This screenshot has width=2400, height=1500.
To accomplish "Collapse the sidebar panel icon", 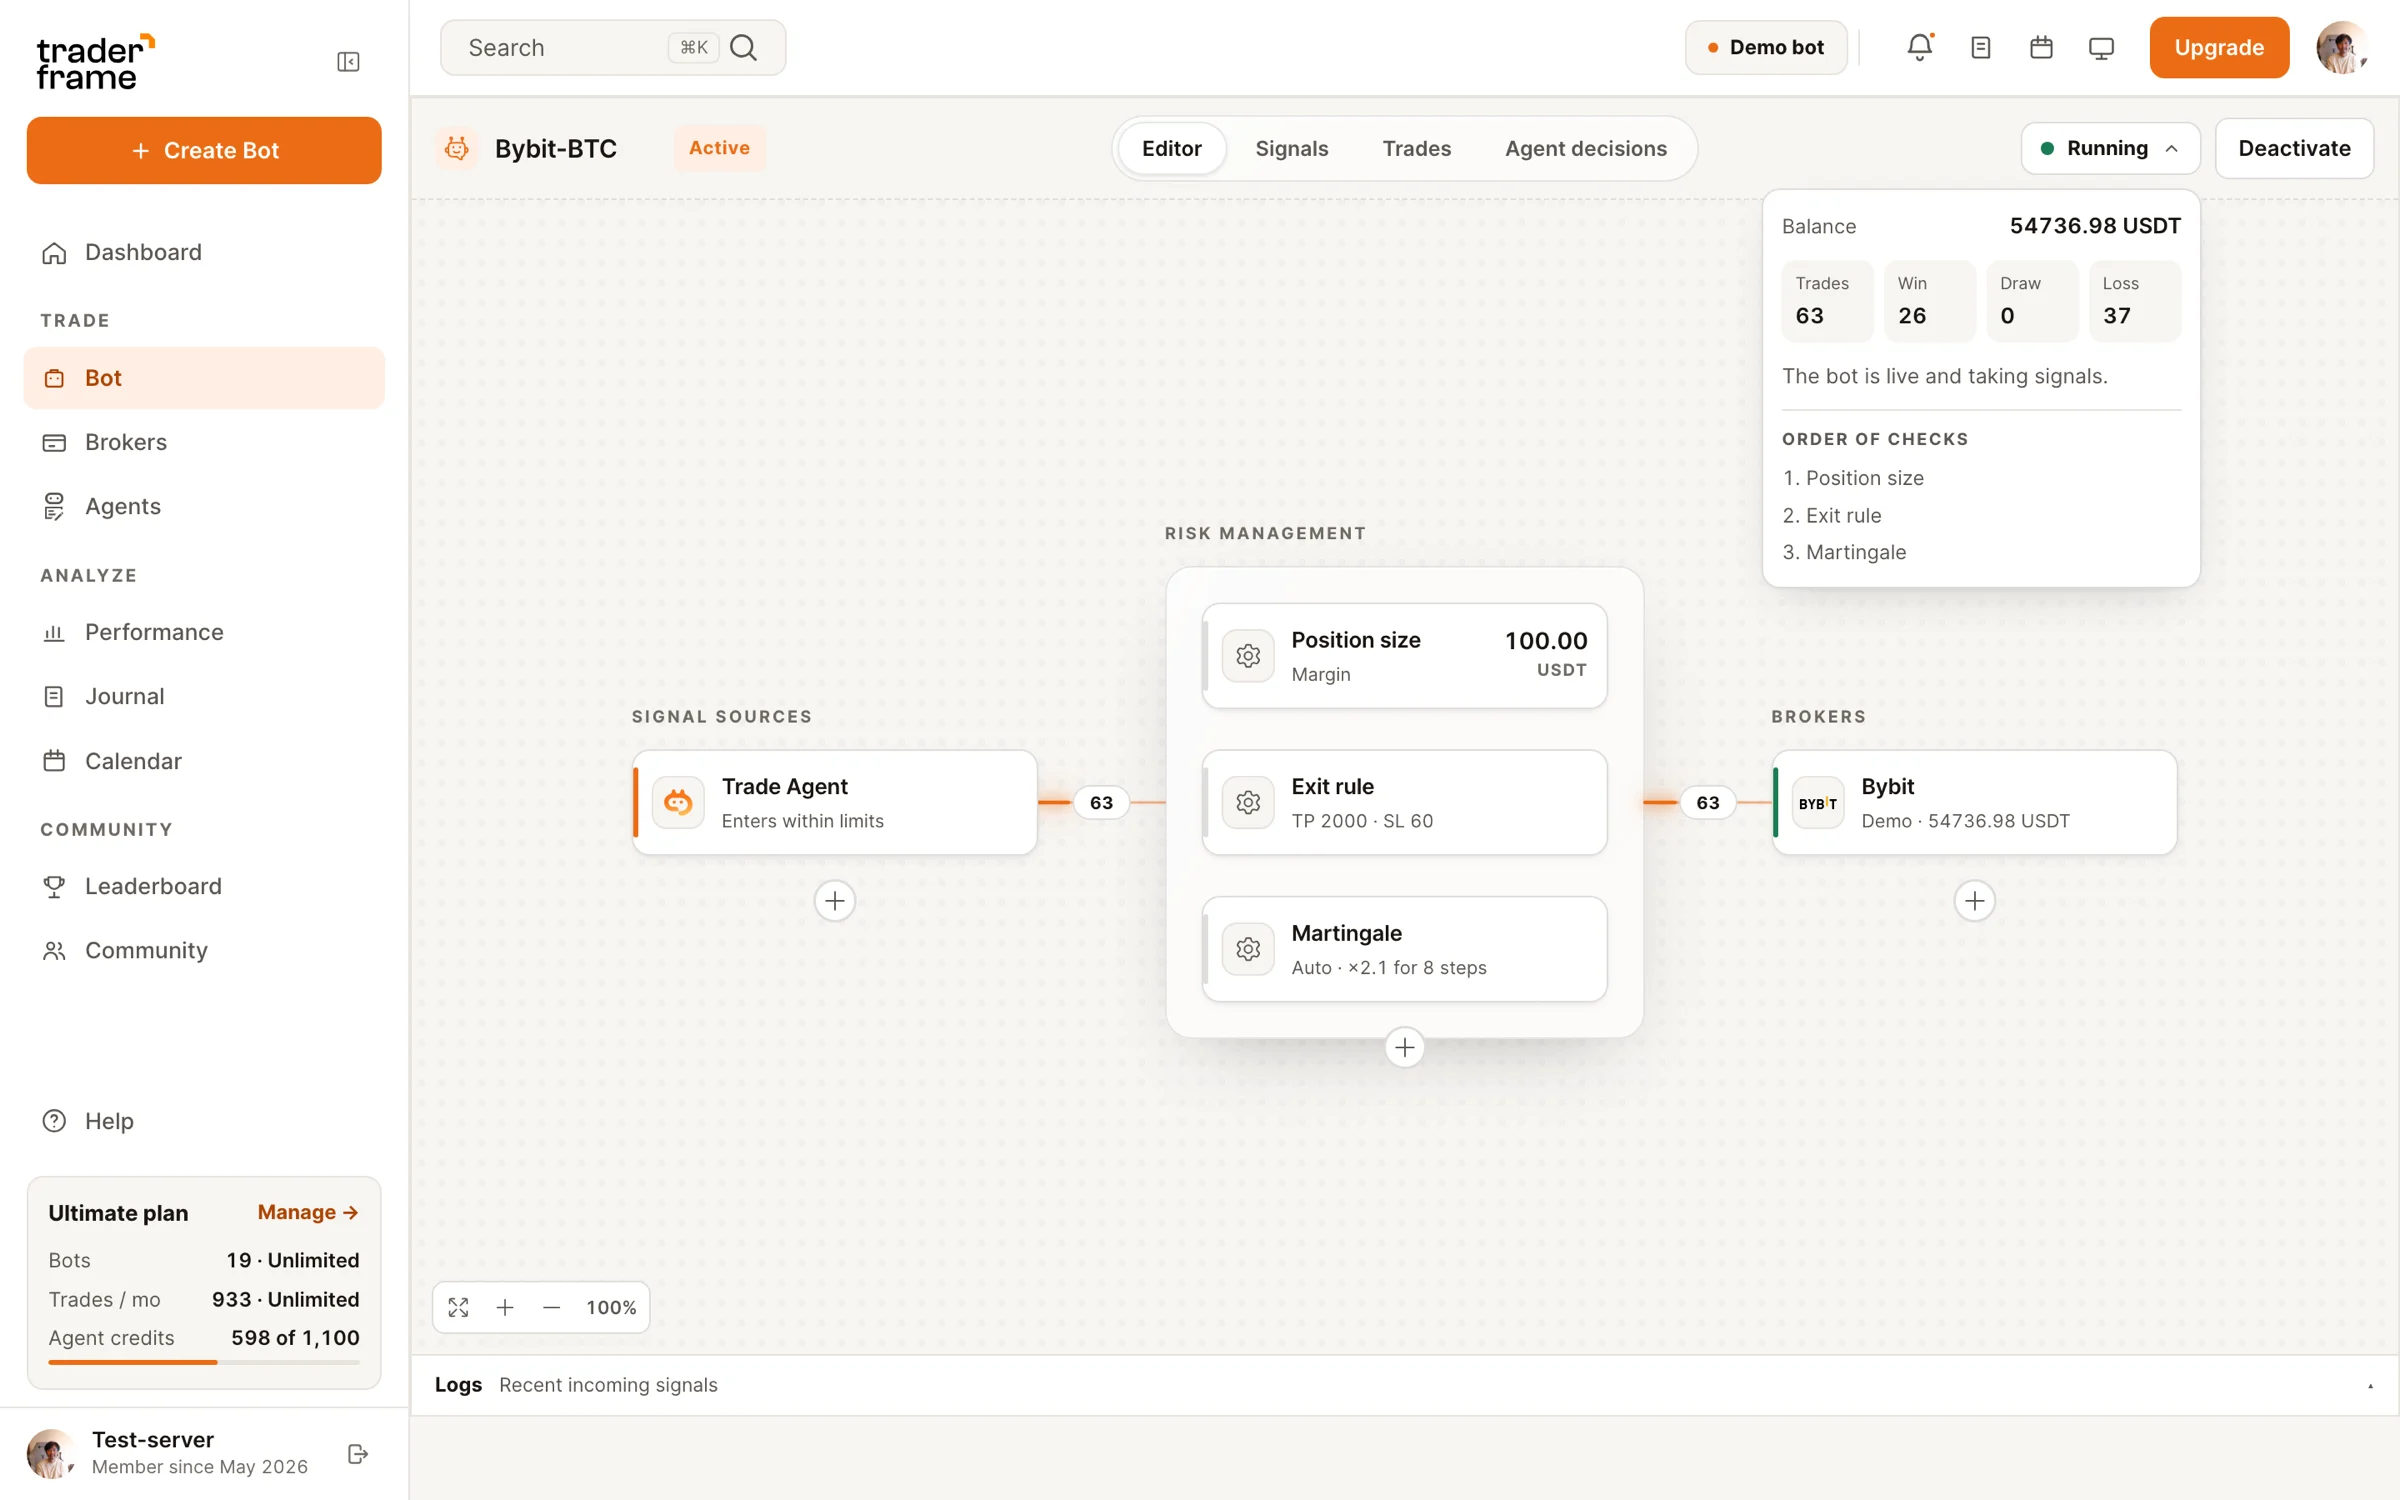I will (348, 62).
